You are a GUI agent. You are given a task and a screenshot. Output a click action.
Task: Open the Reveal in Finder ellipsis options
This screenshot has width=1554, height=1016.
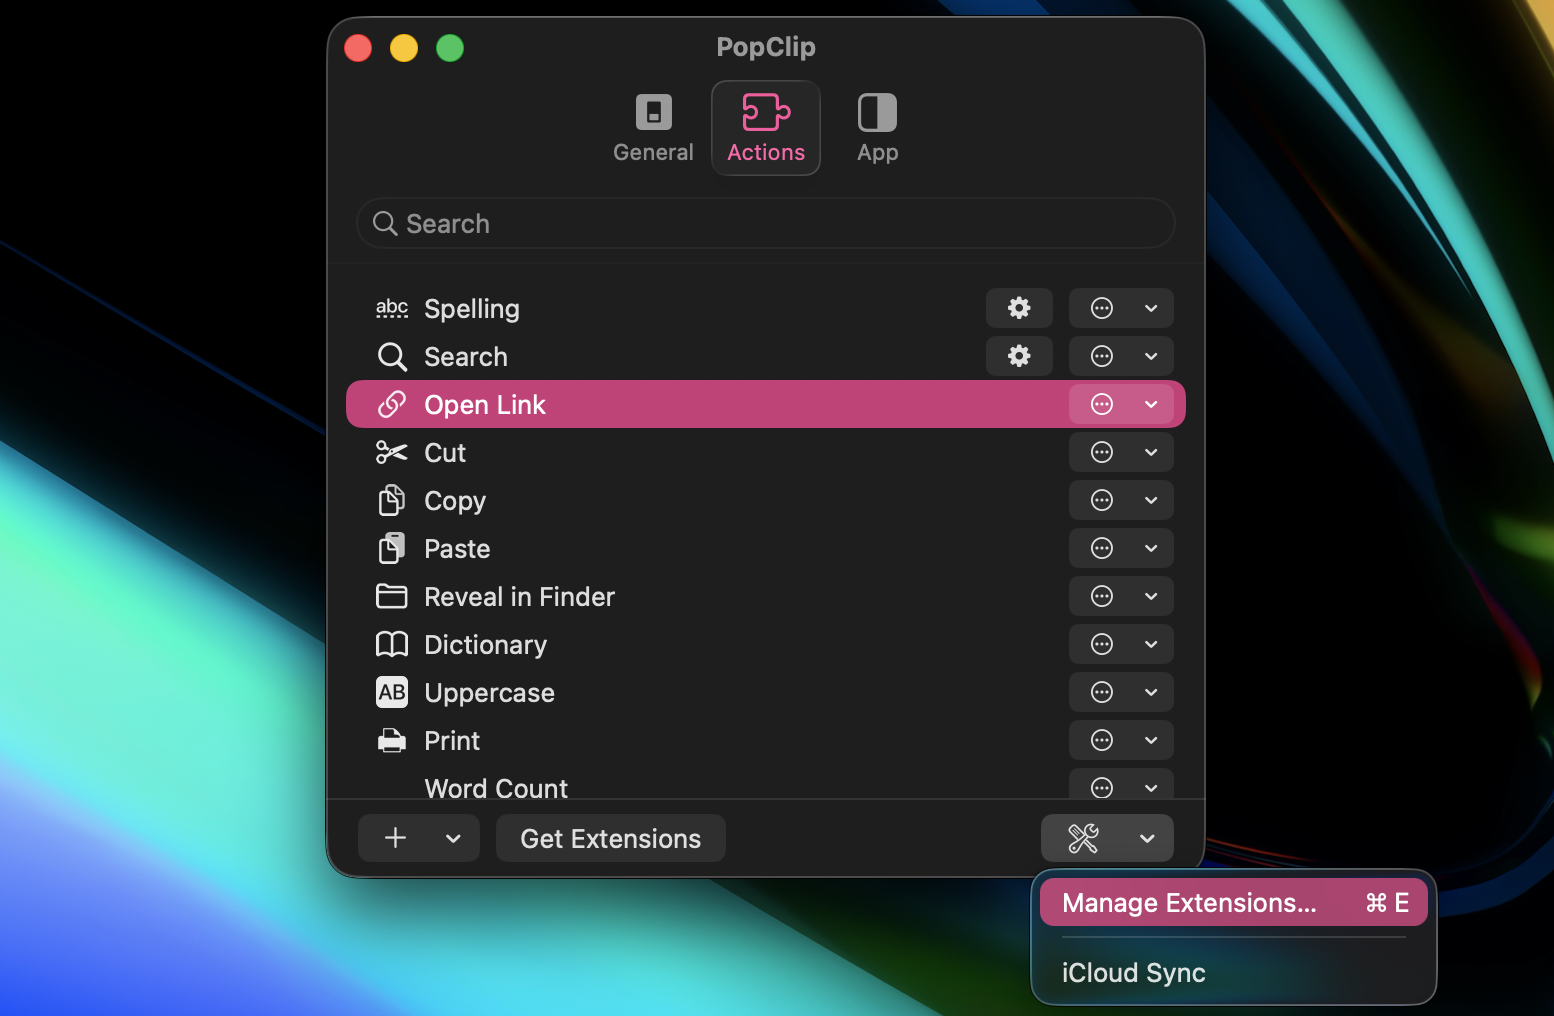click(x=1102, y=596)
